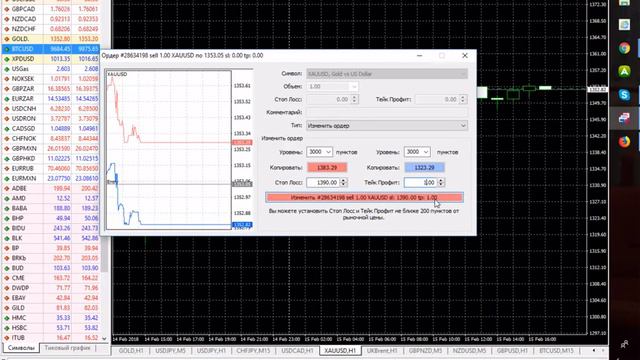Switch to the Тиковый график tab

(67, 348)
